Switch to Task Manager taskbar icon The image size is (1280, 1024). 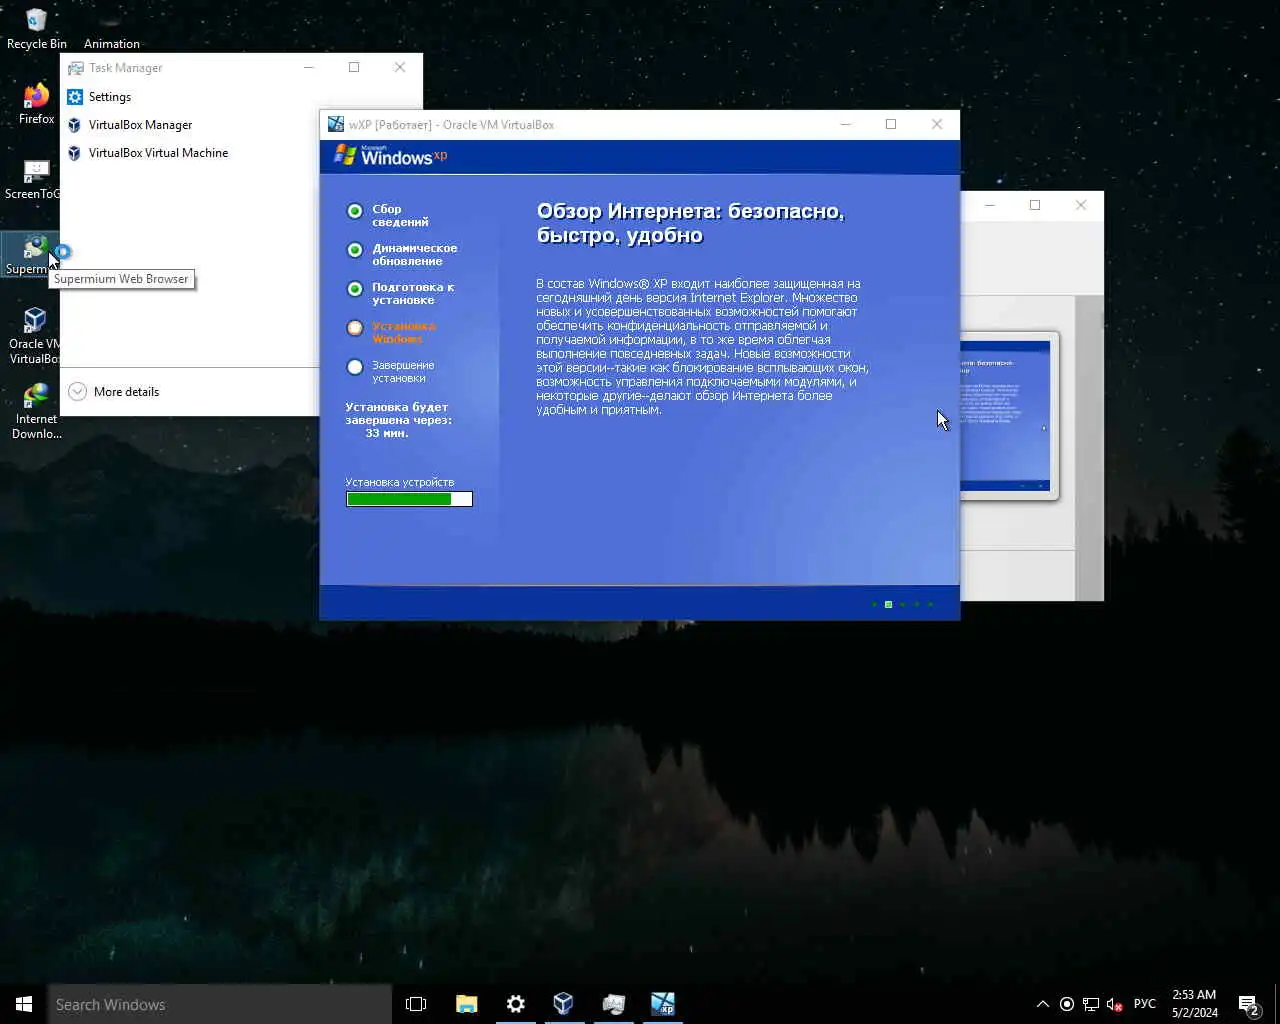[613, 1004]
